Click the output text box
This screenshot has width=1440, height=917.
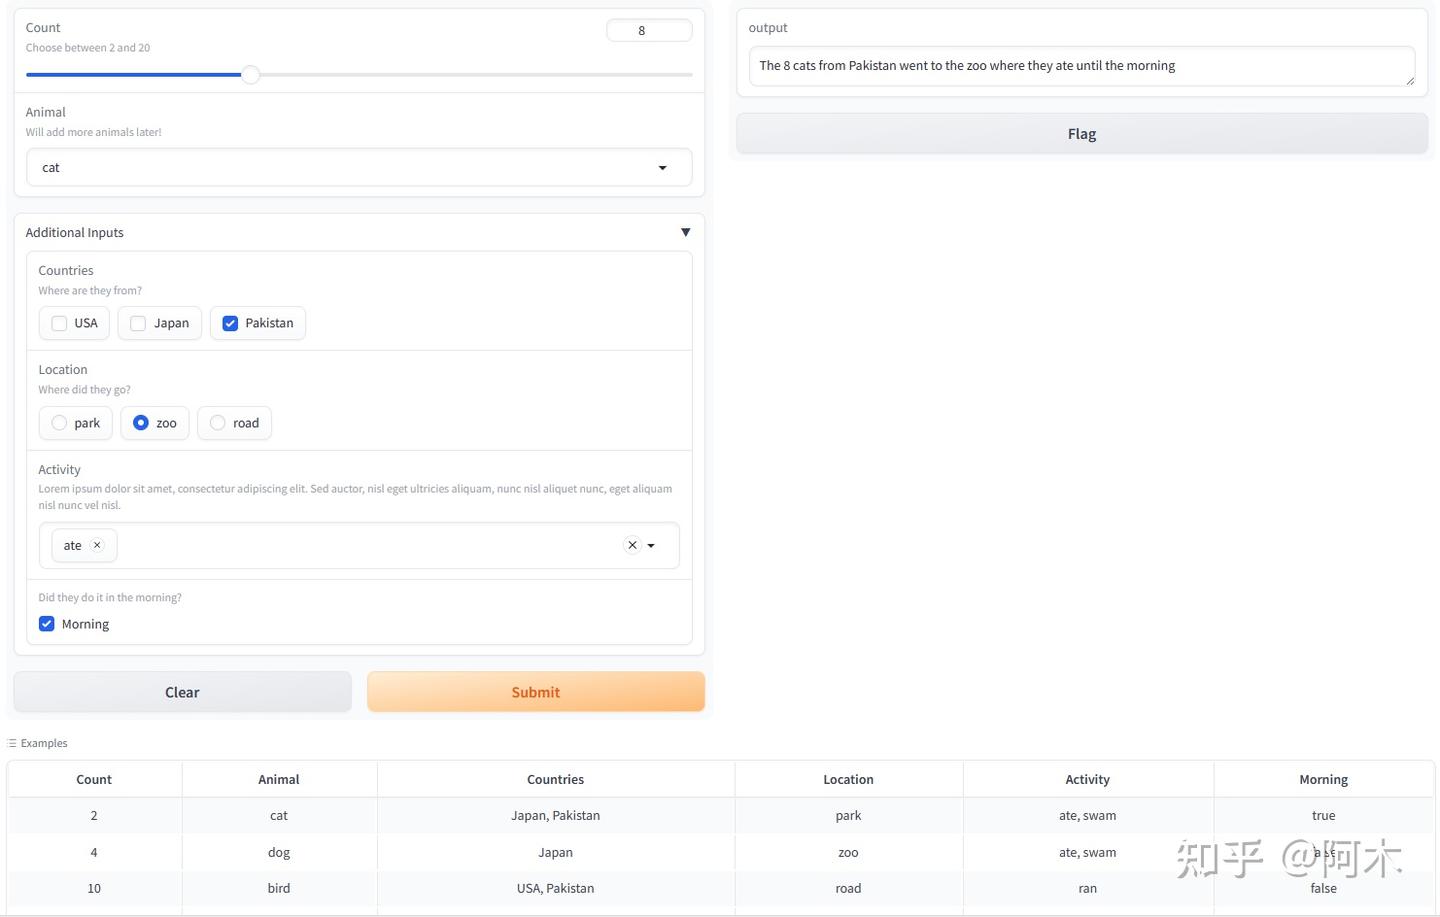tap(1081, 66)
